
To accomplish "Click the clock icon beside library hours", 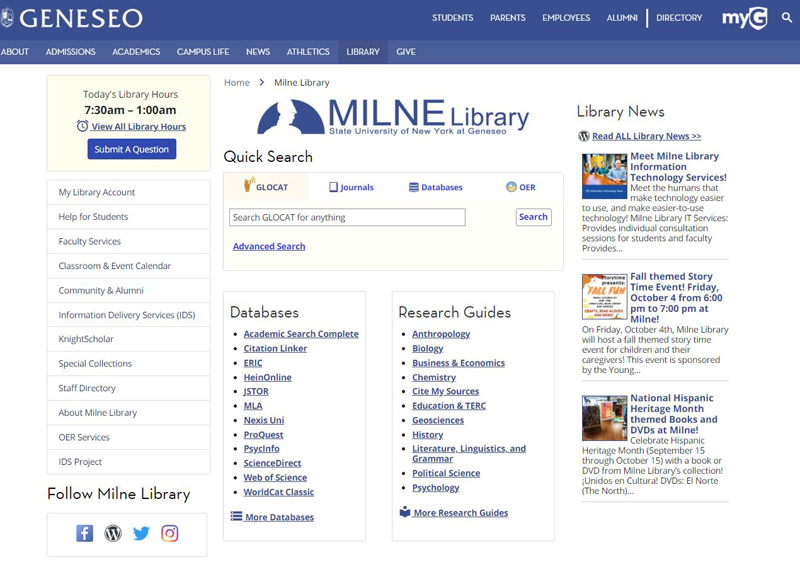I will [x=82, y=126].
